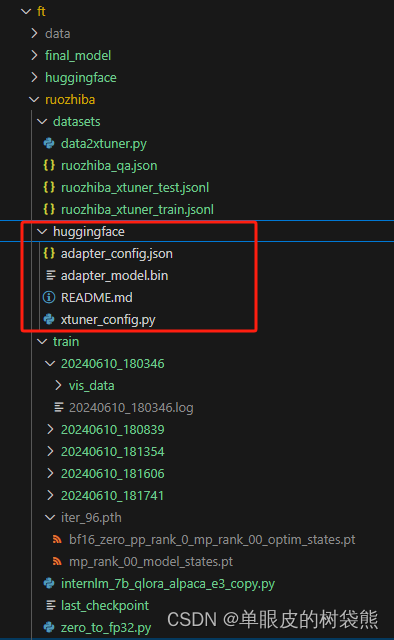Viewport: 394px width, 640px height.
Task: Select the datasets folder name
Action: [76, 122]
